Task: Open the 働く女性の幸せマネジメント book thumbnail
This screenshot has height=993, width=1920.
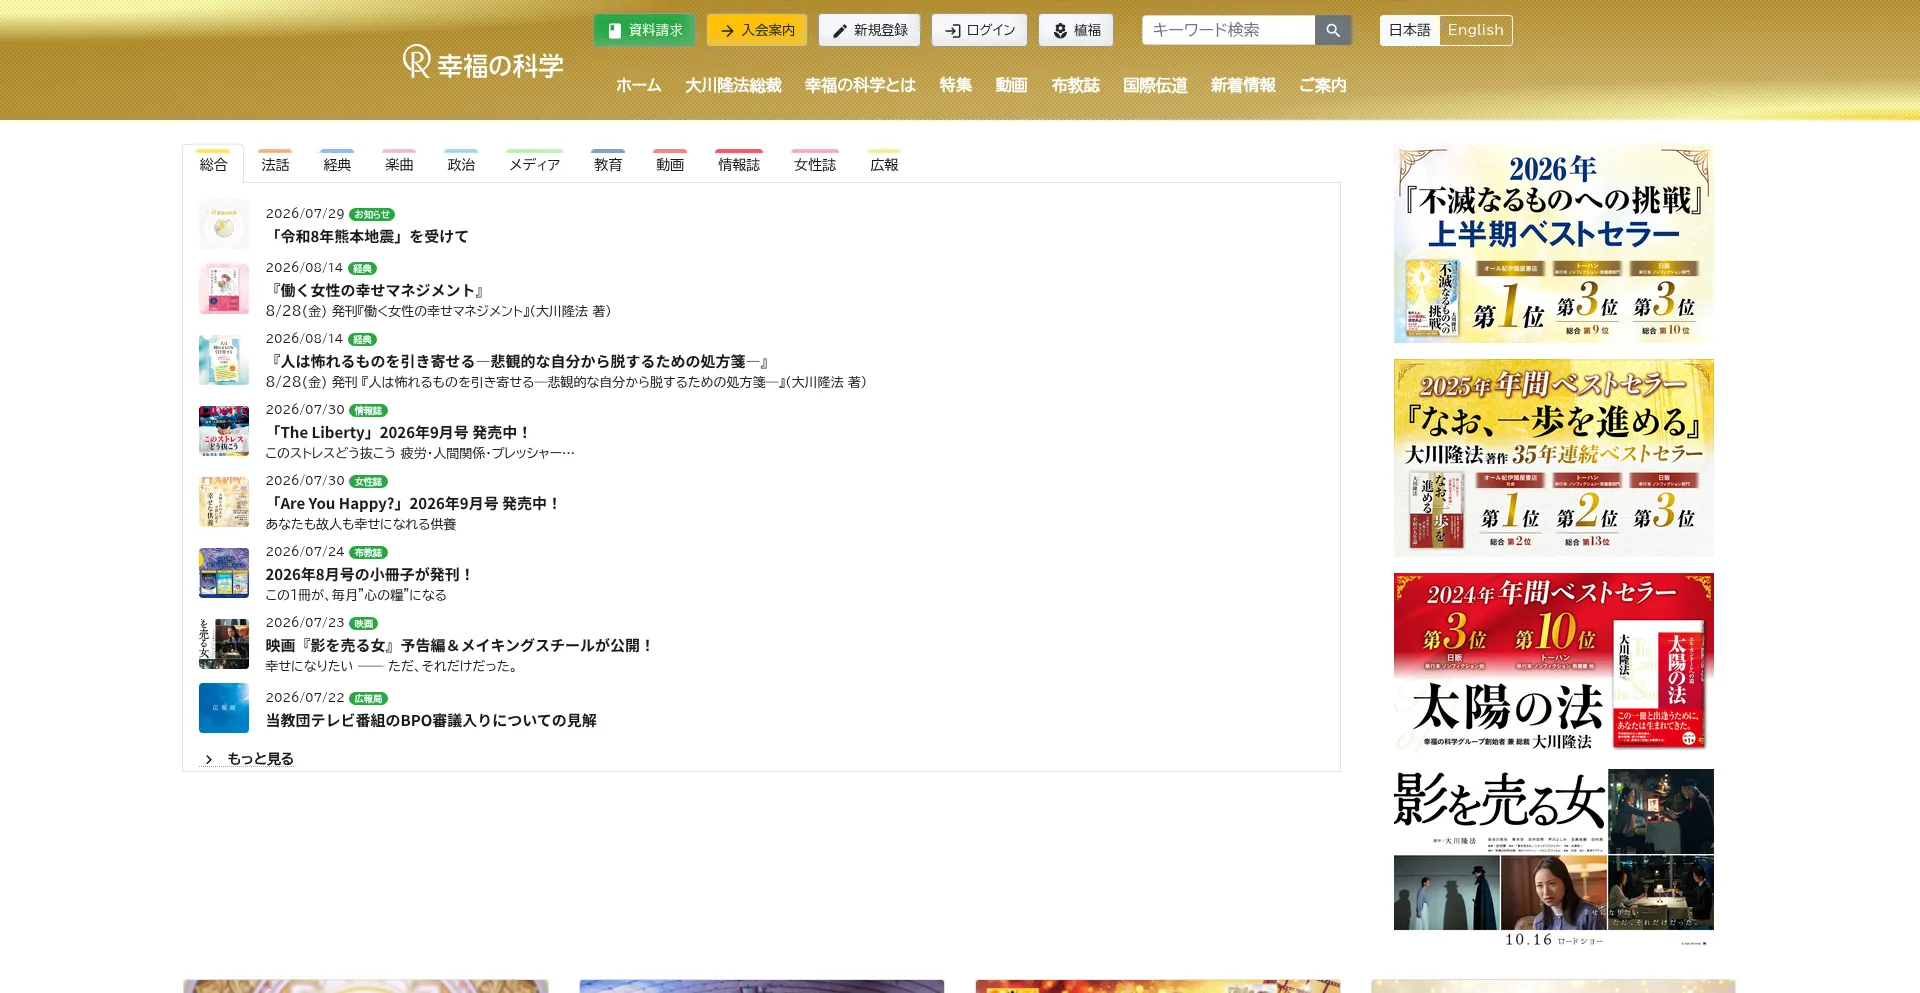Action: click(224, 289)
